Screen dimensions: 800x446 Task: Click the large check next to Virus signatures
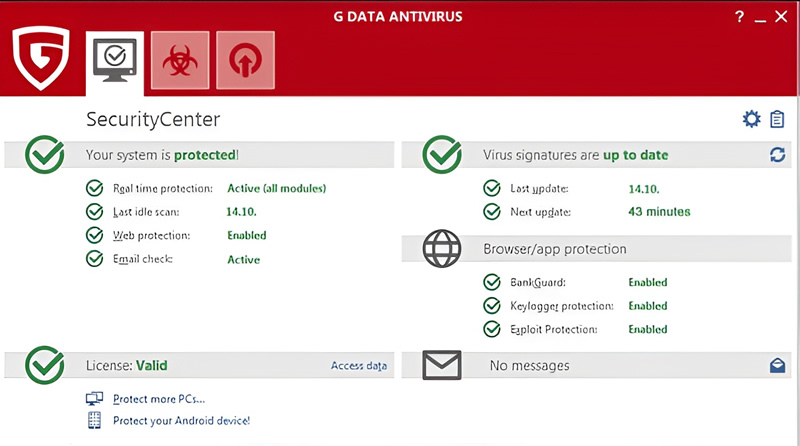coord(442,155)
